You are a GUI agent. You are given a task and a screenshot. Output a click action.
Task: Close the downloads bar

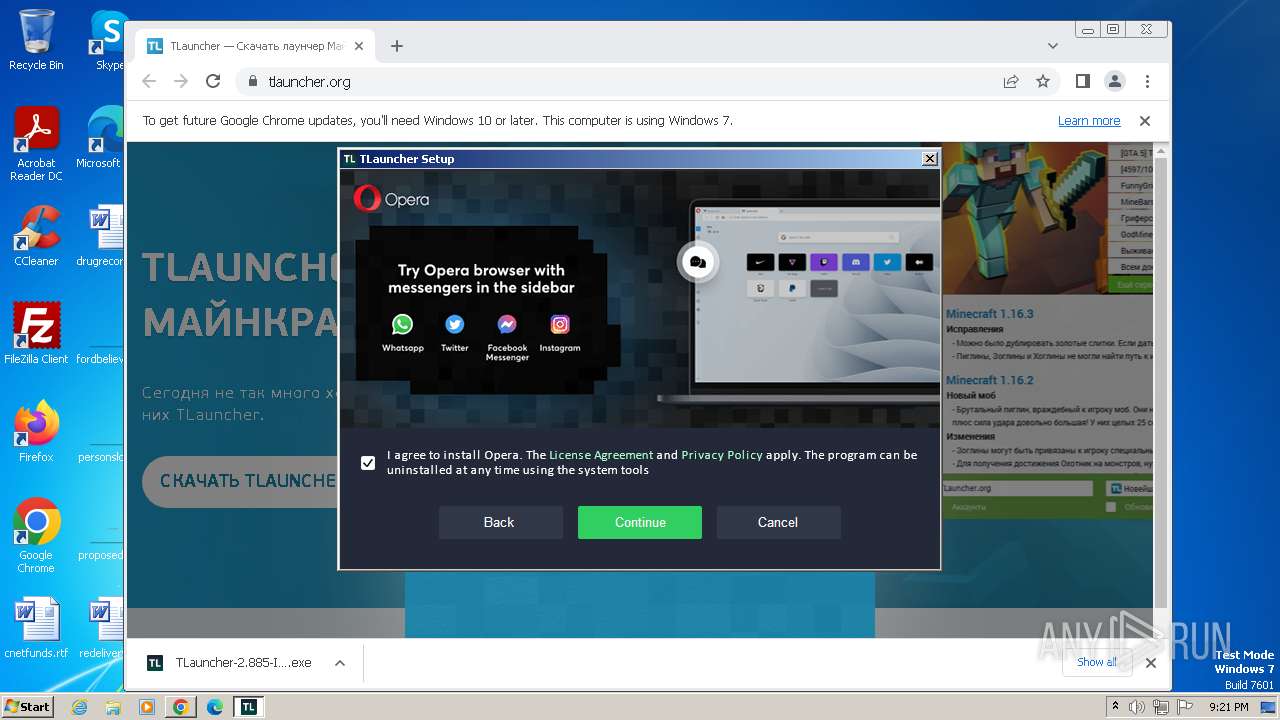[x=1150, y=663]
